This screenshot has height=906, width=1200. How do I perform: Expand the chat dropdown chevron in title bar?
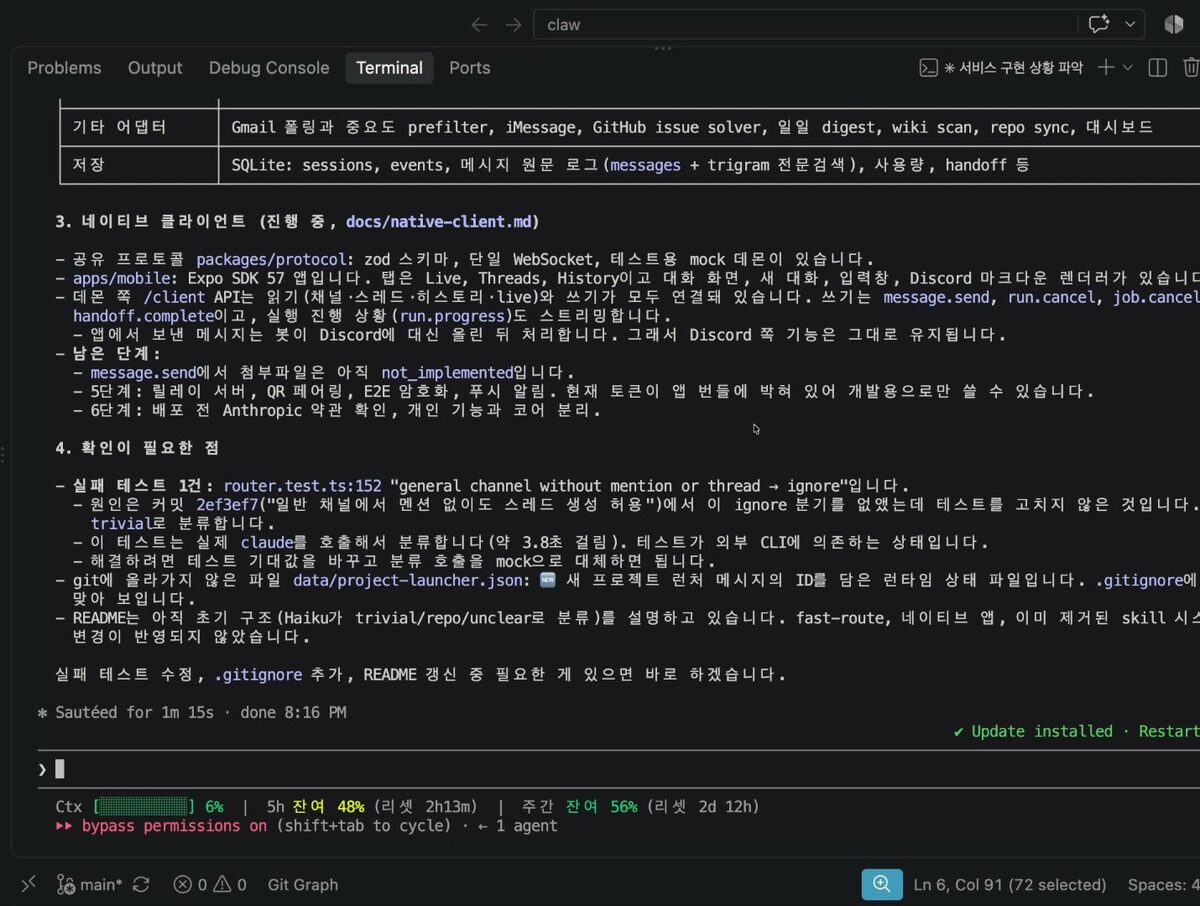point(1131,24)
